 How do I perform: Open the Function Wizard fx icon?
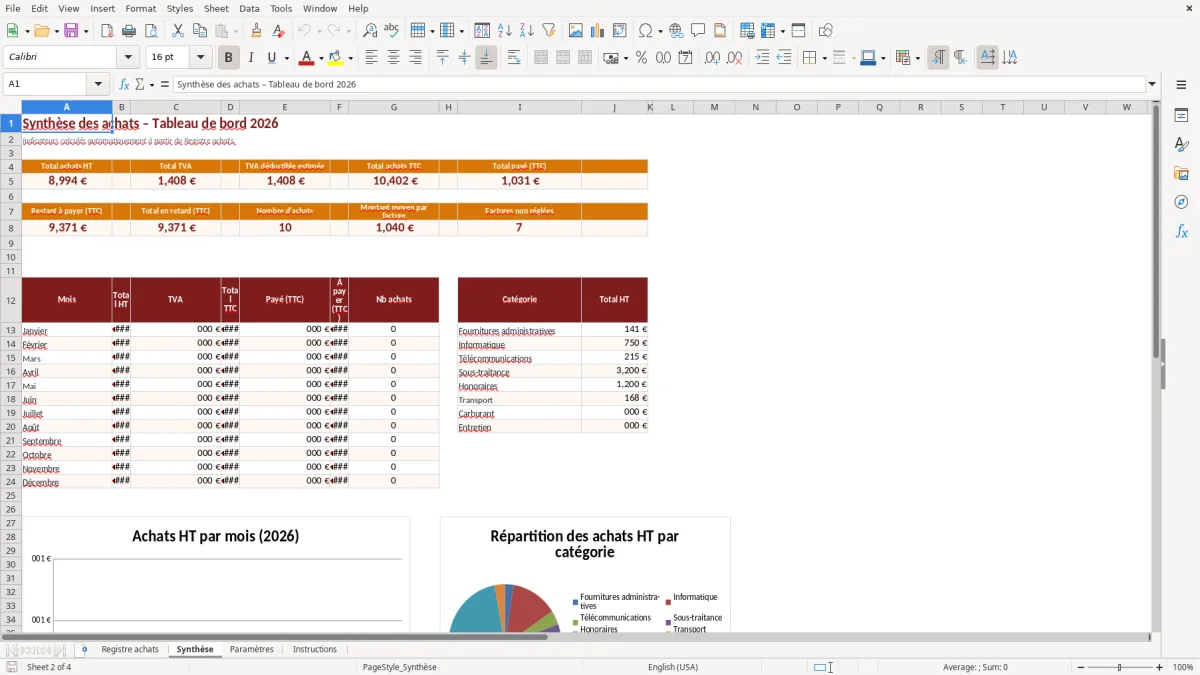(x=124, y=85)
